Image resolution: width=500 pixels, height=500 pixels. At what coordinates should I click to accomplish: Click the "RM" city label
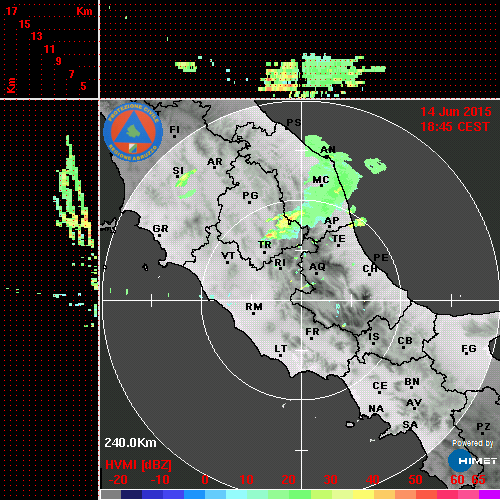coord(254,307)
